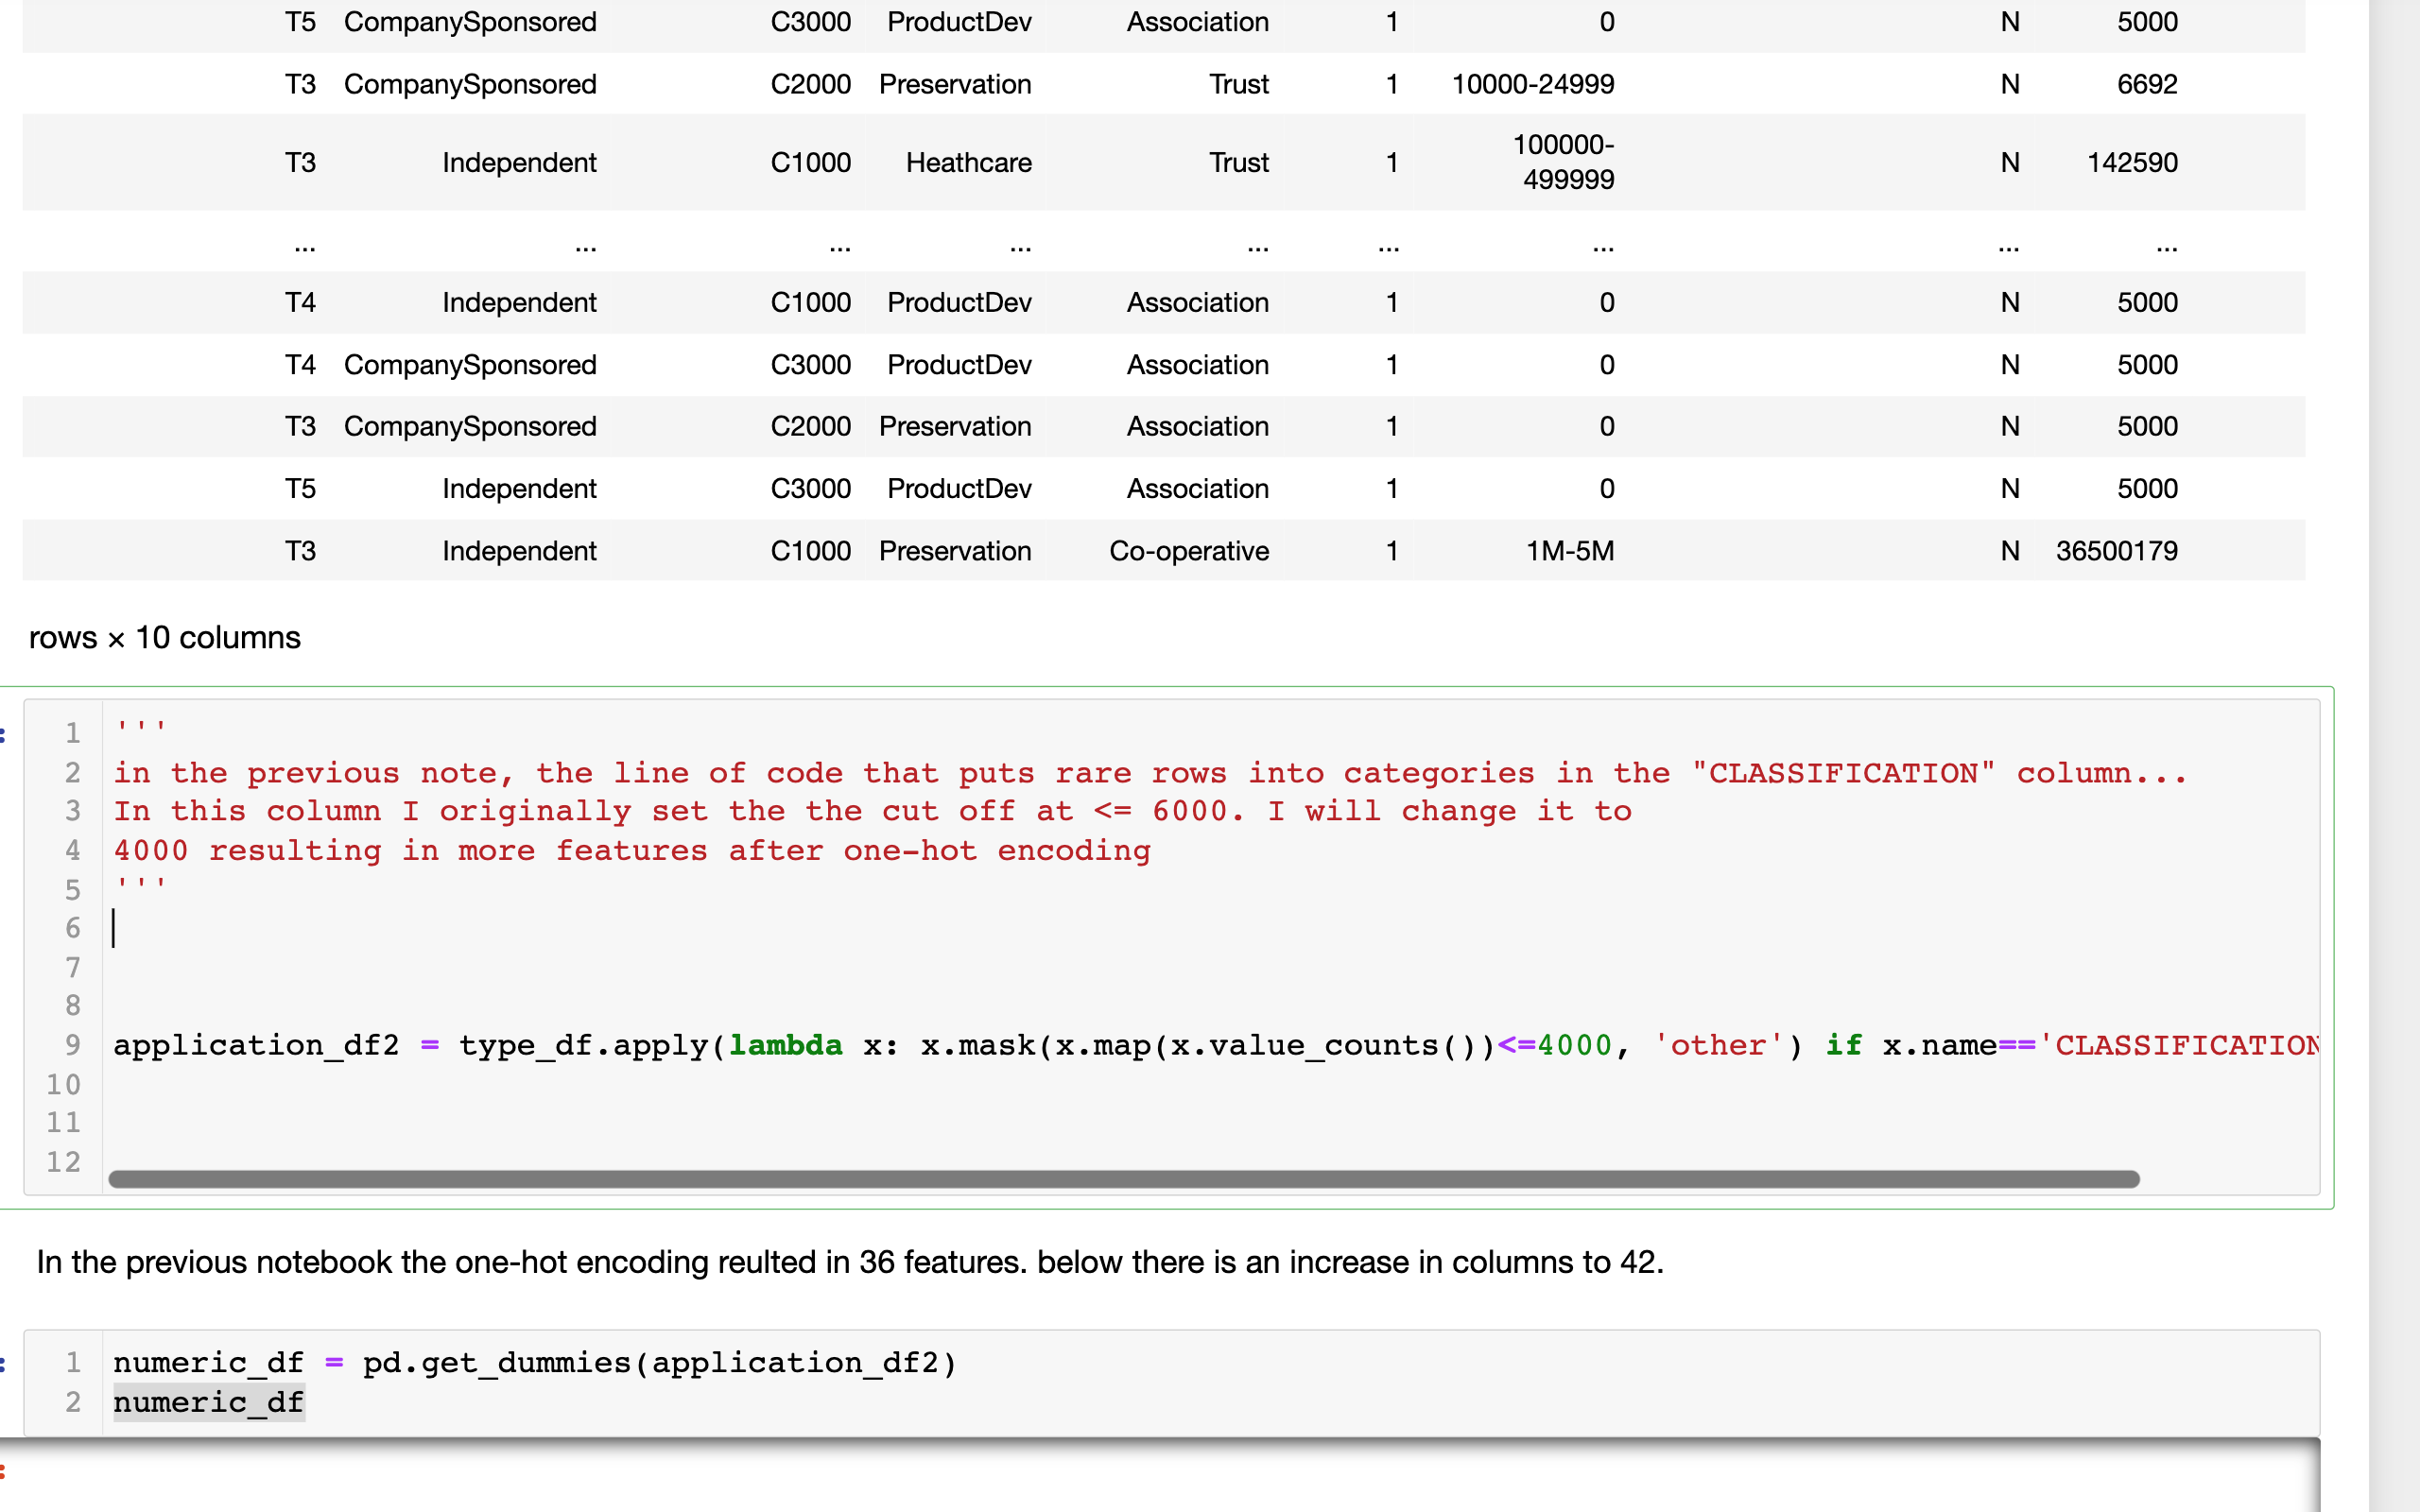Click the markdown text about 36 features

pos(850,1262)
